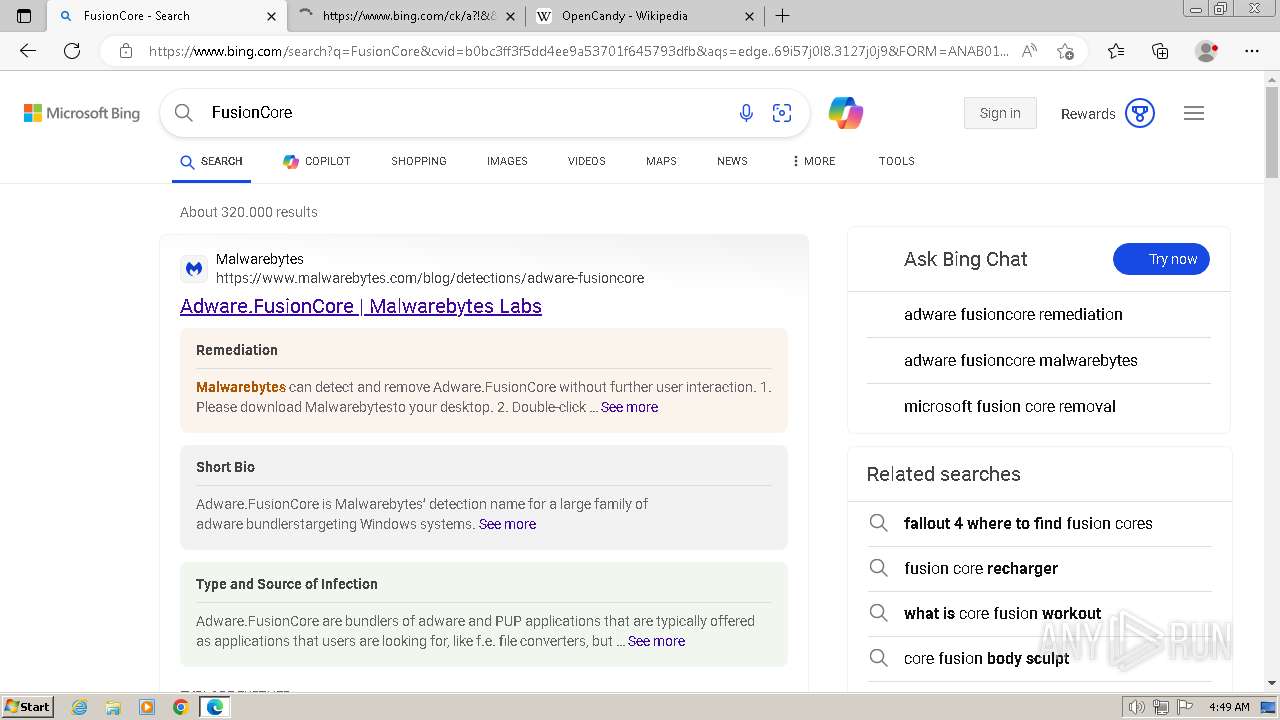1280x720 pixels.
Task: Open Bing hamburger menu
Action: tap(1194, 113)
